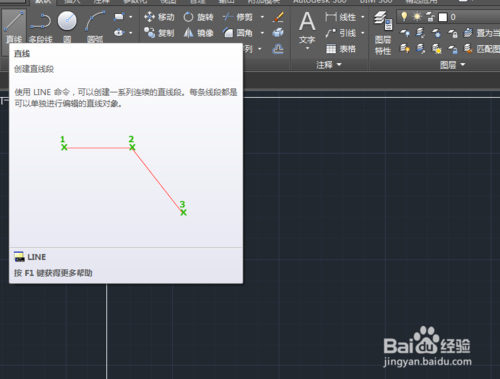Select the Leader (引线) tool
Screen dimensions: 500x379
click(x=341, y=33)
